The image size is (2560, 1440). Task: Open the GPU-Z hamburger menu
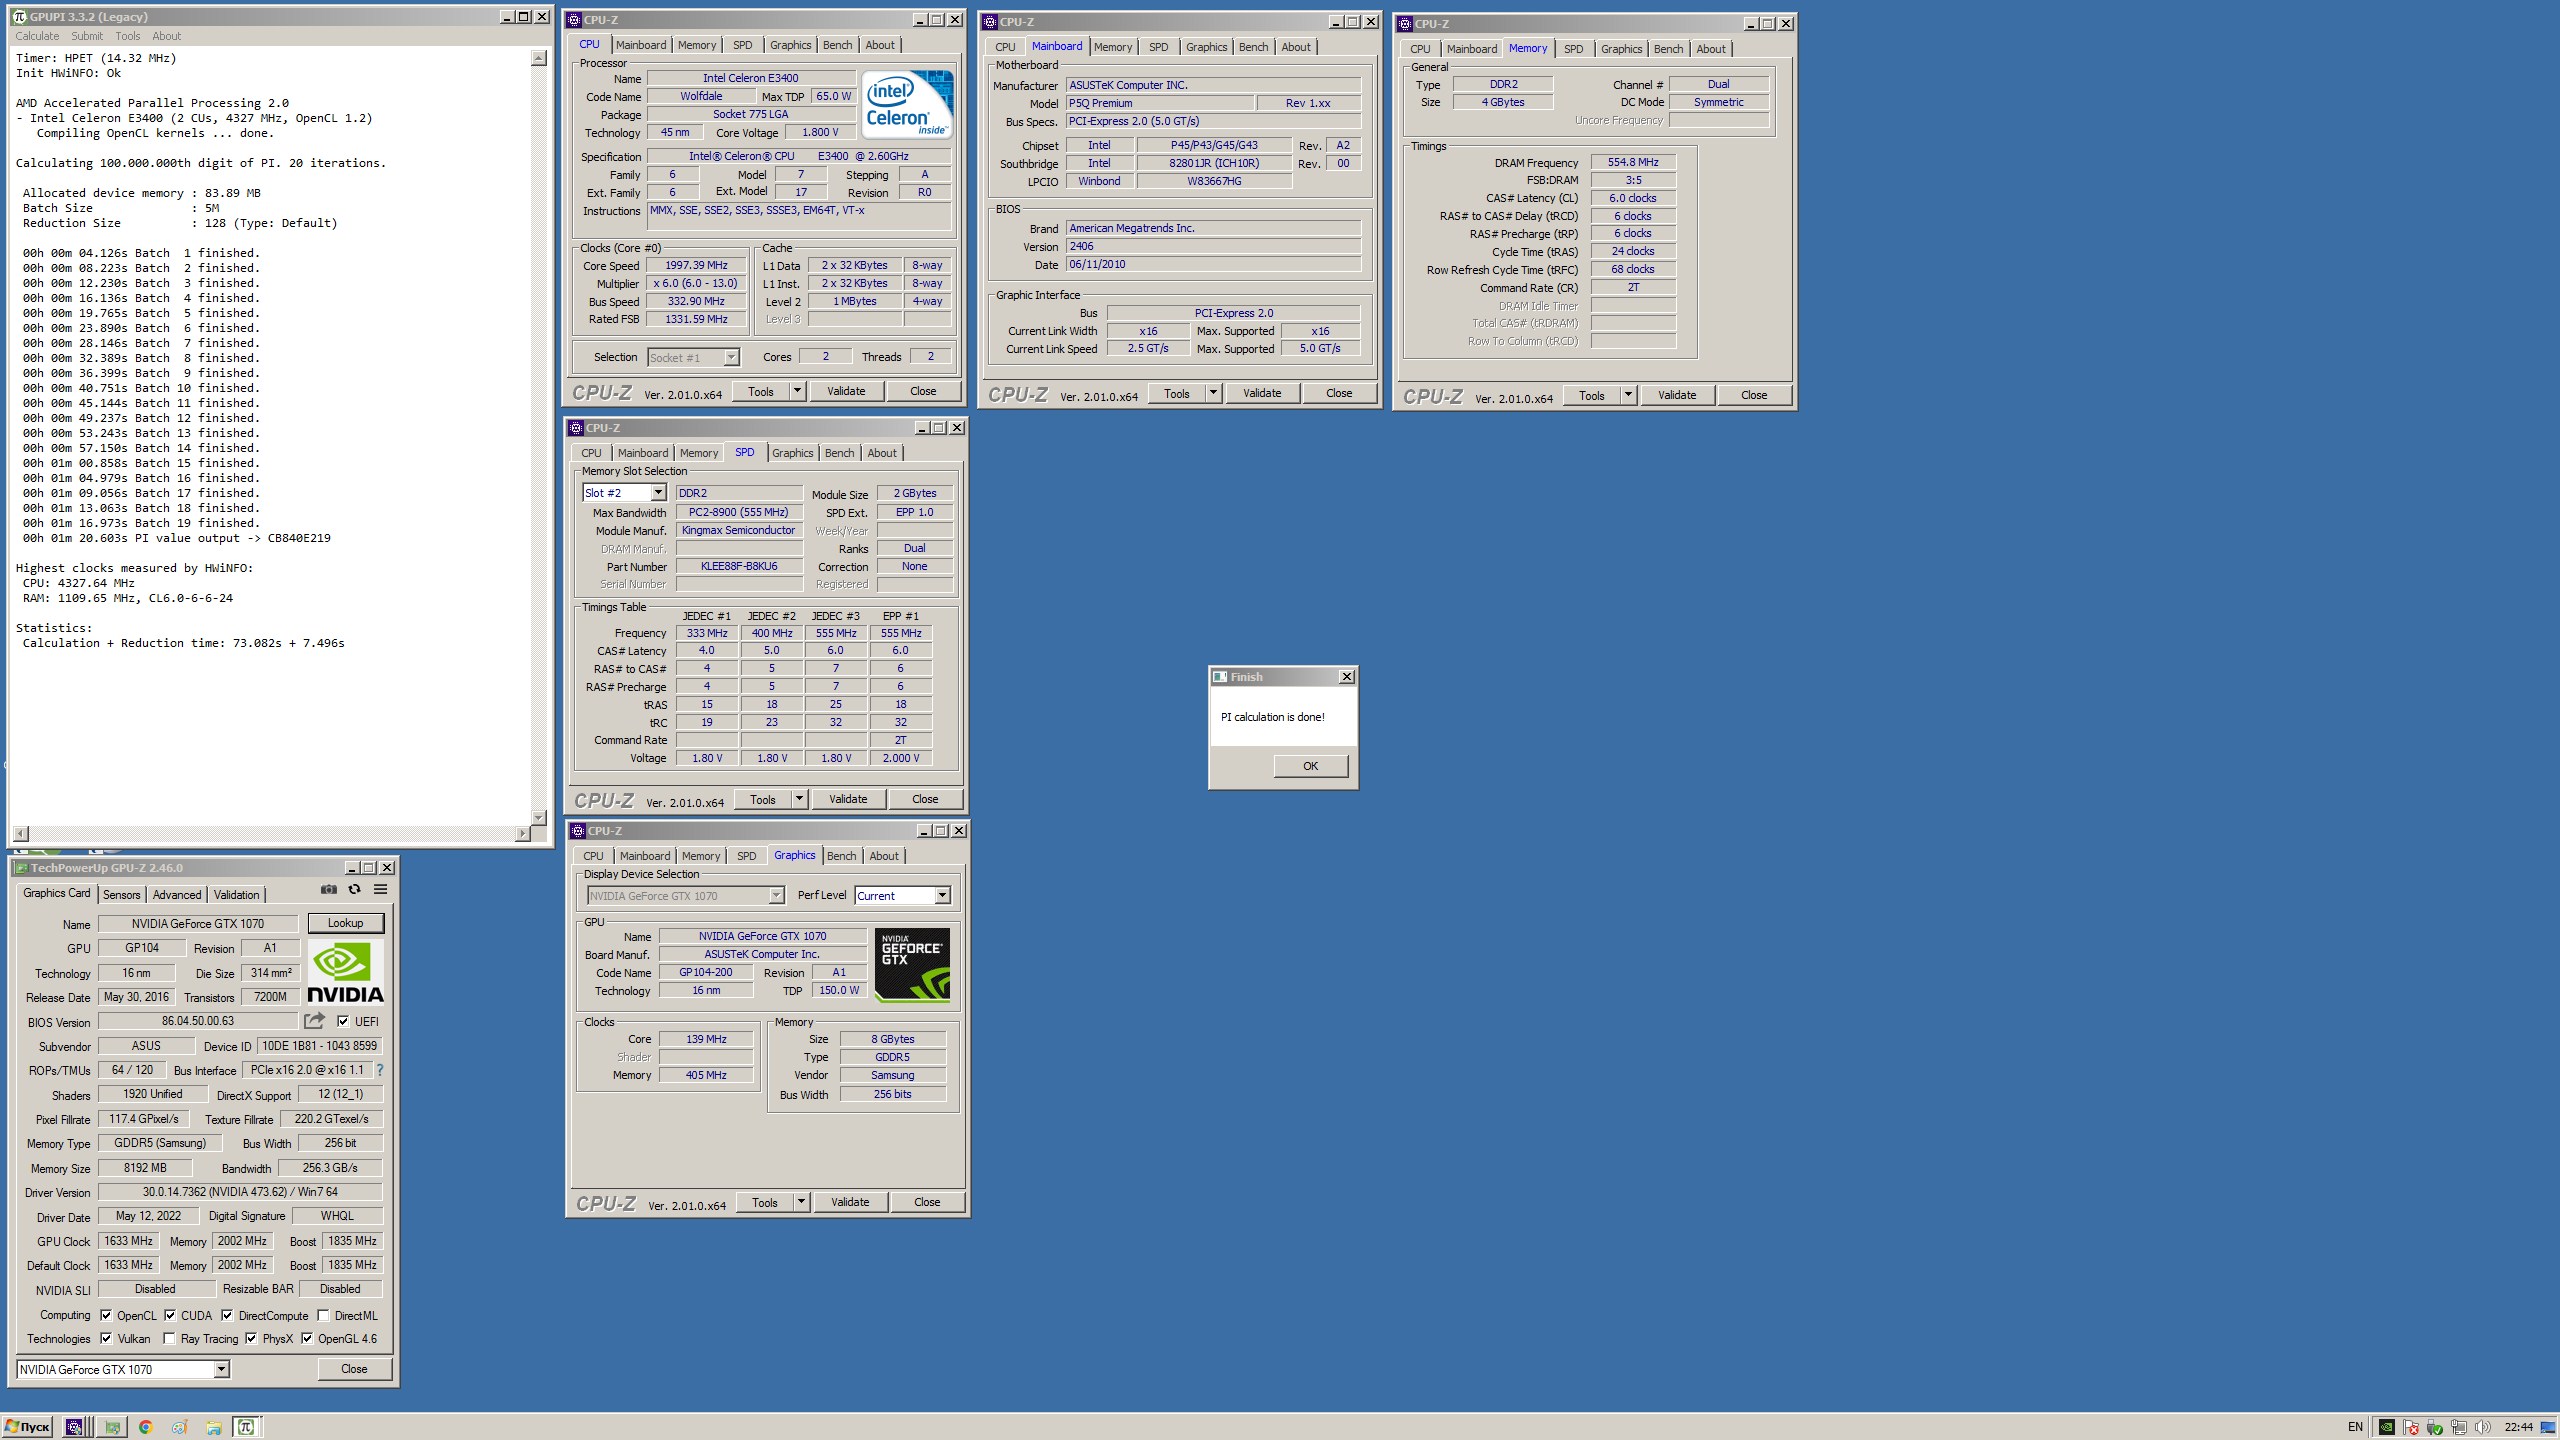coord(380,889)
